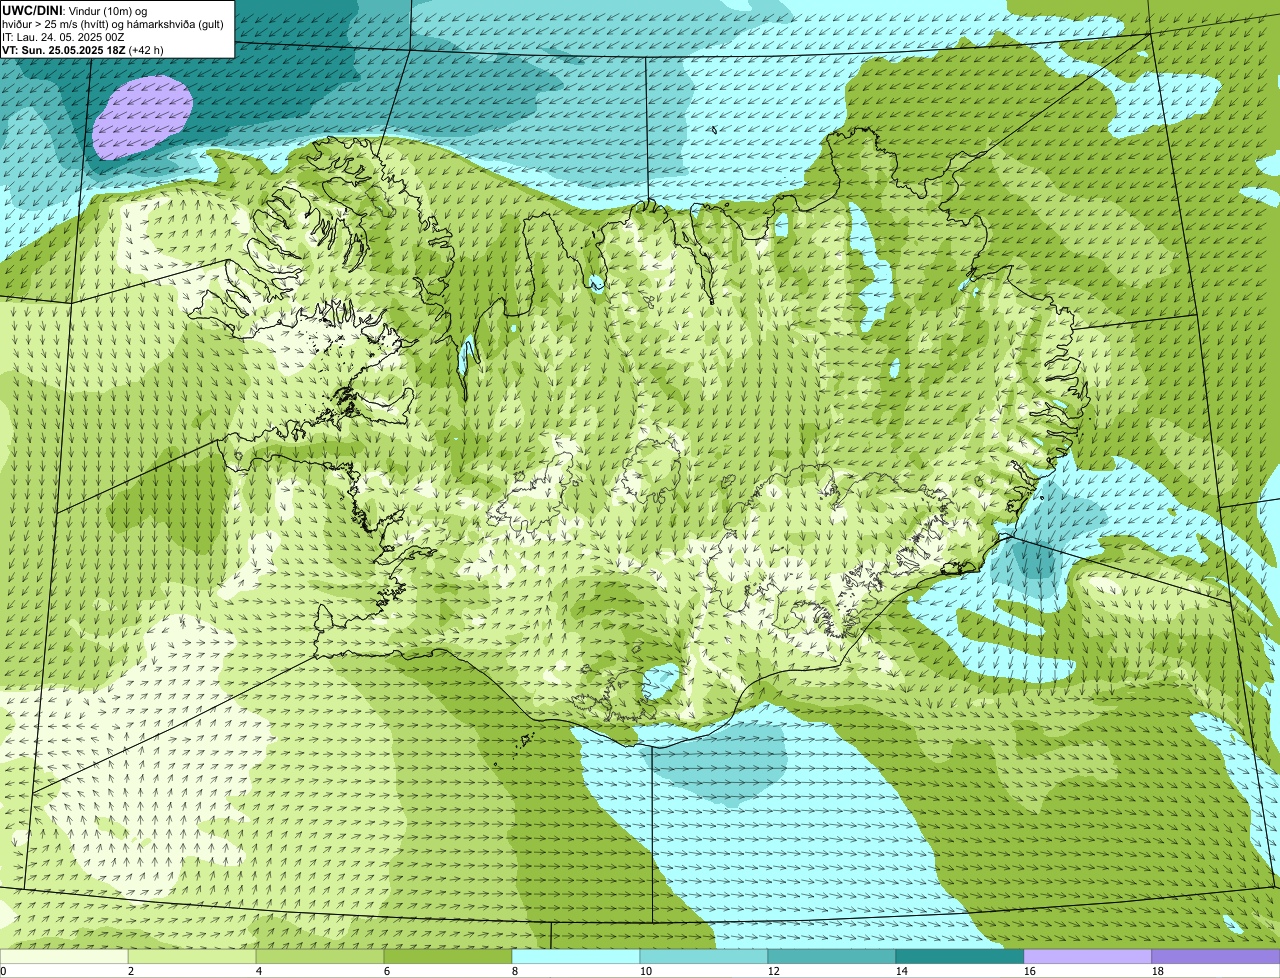Click the 12–14 m/s teal legend swatch
Screen dimensions: 1280x978
832,956
